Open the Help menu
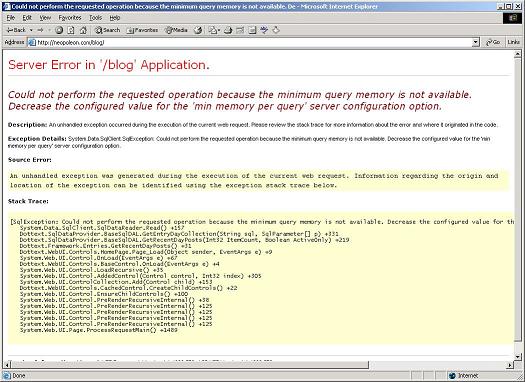This screenshot has height=382, width=525. point(115,18)
